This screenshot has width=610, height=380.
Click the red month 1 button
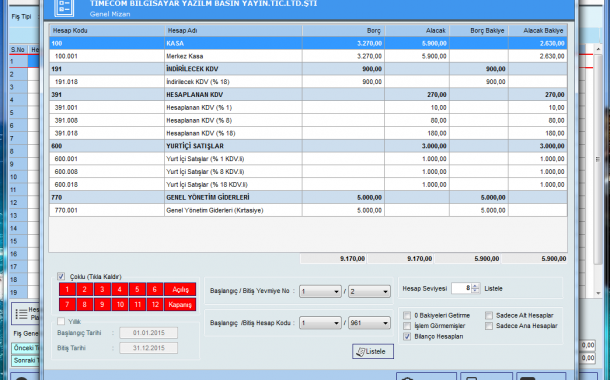coord(67,289)
